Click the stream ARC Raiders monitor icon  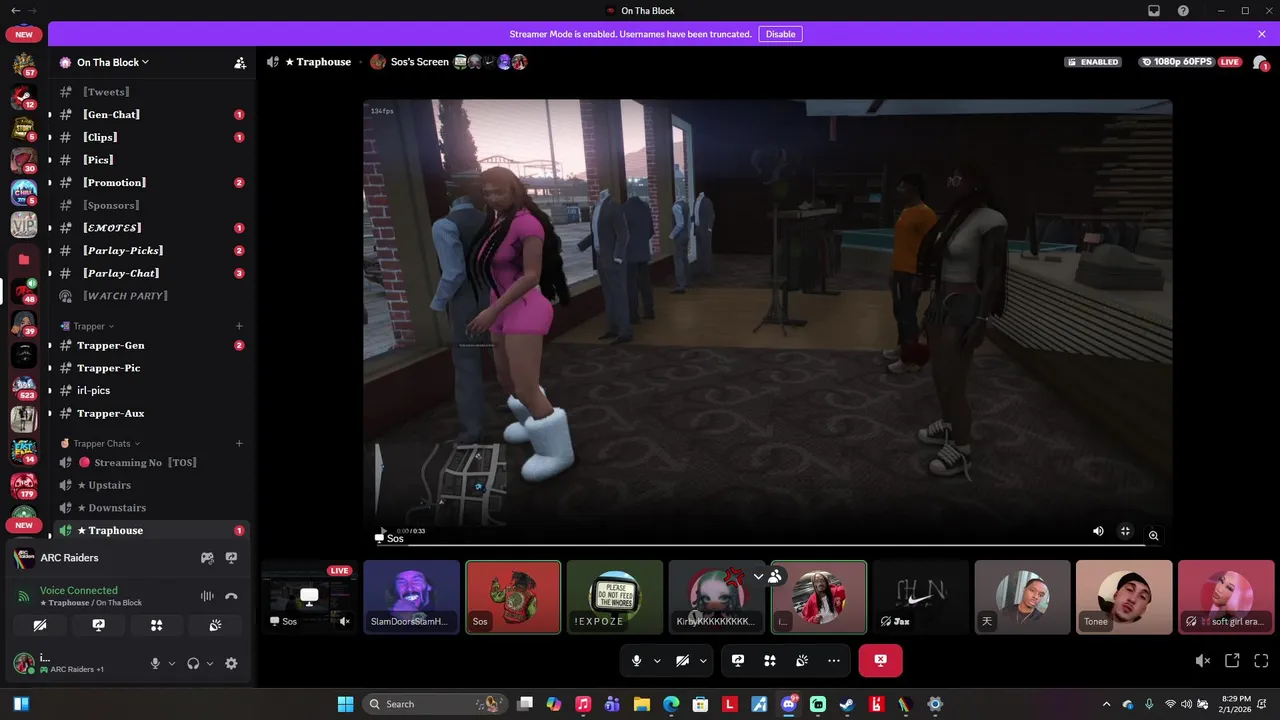tap(231, 558)
